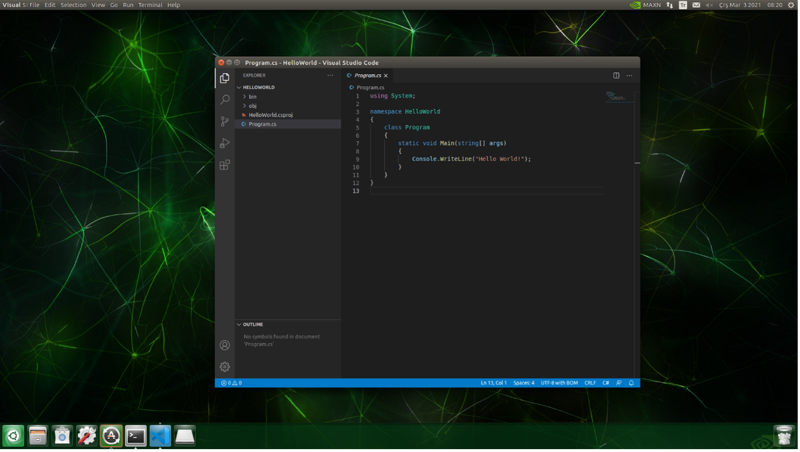Viewport: 800px width, 452px height.
Task: Click line number 9 in gutter
Action: pyautogui.click(x=358, y=160)
